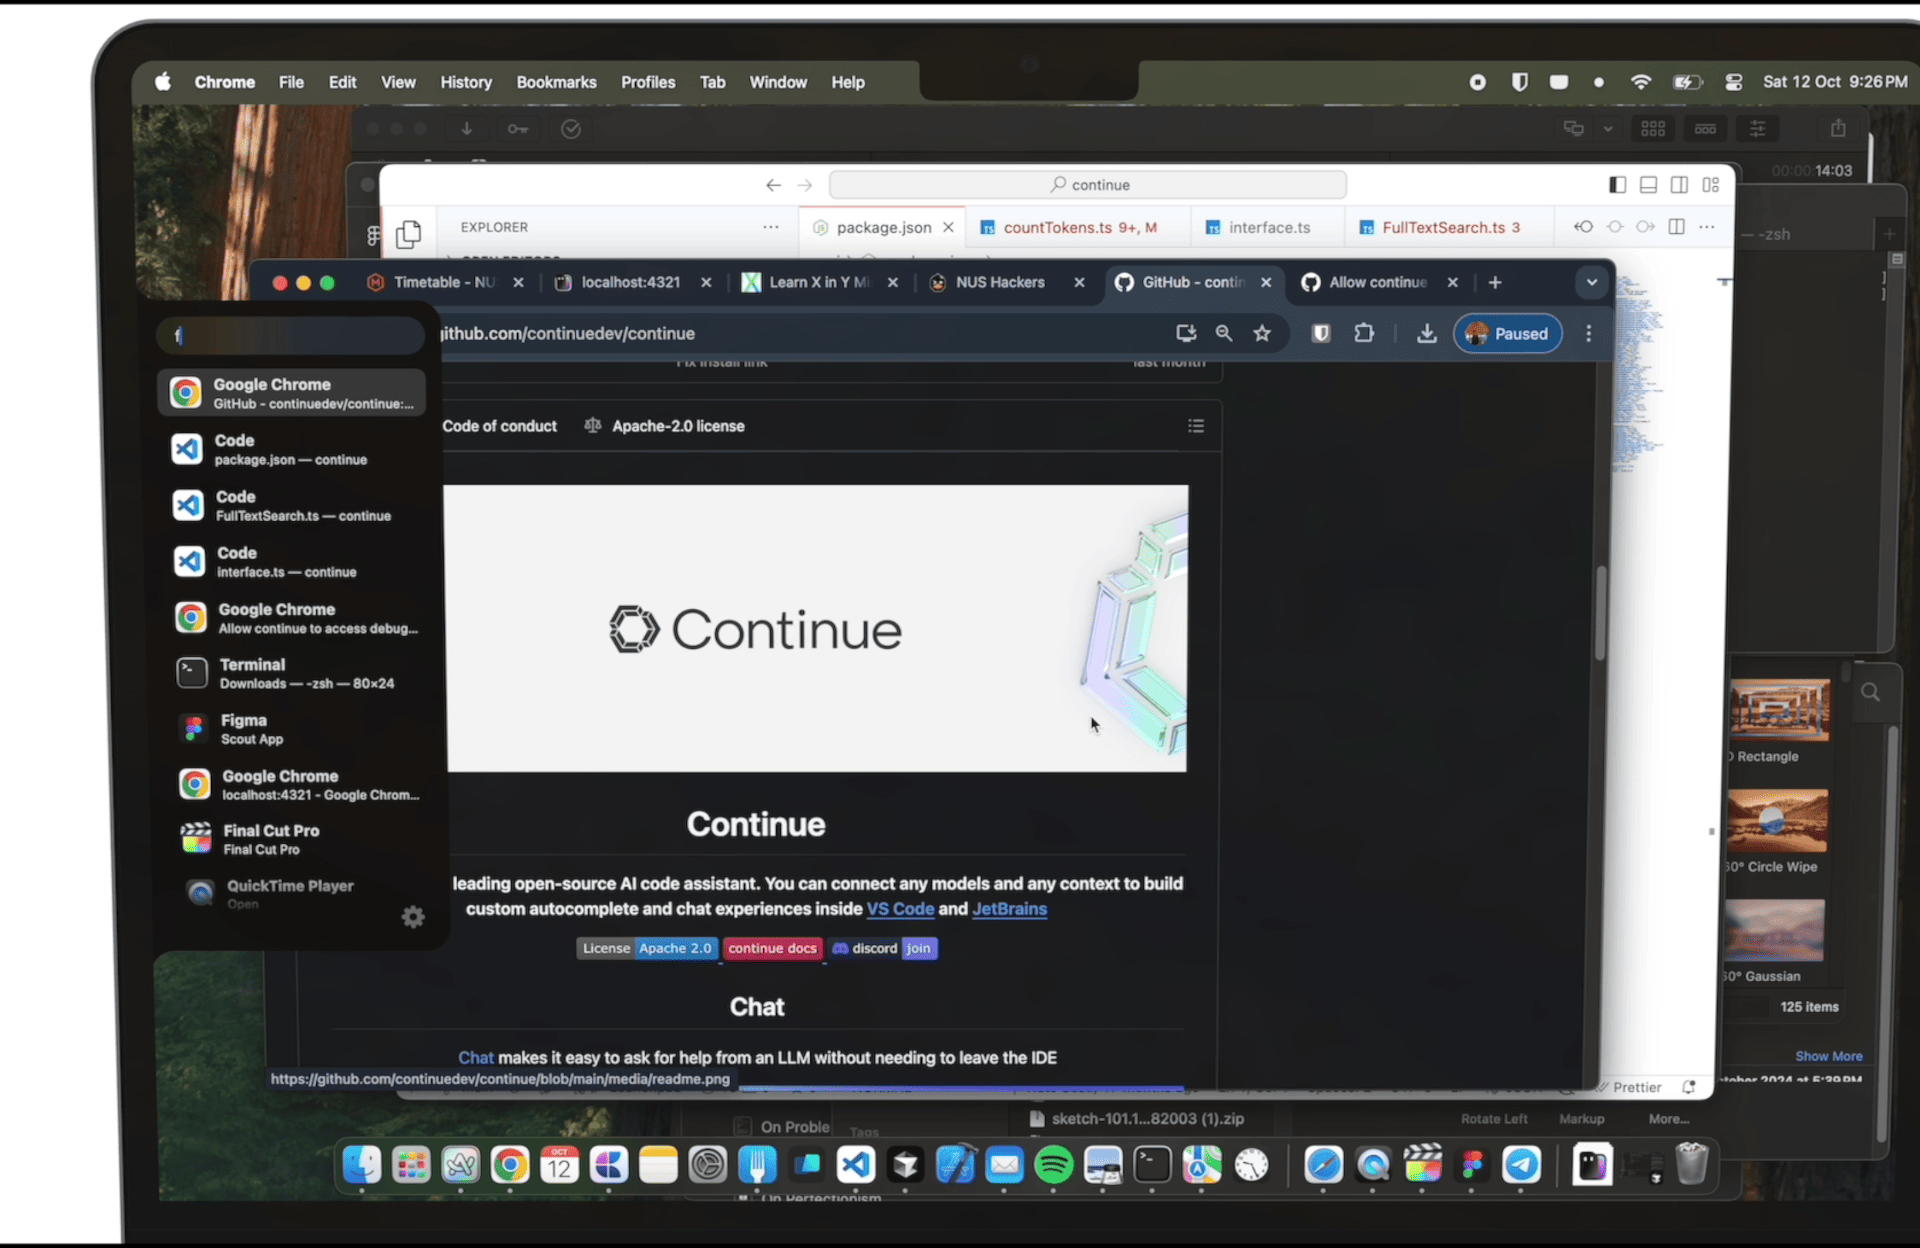The width and height of the screenshot is (1920, 1248).
Task: Click the Chrome downloads arrow icon
Action: (1426, 334)
